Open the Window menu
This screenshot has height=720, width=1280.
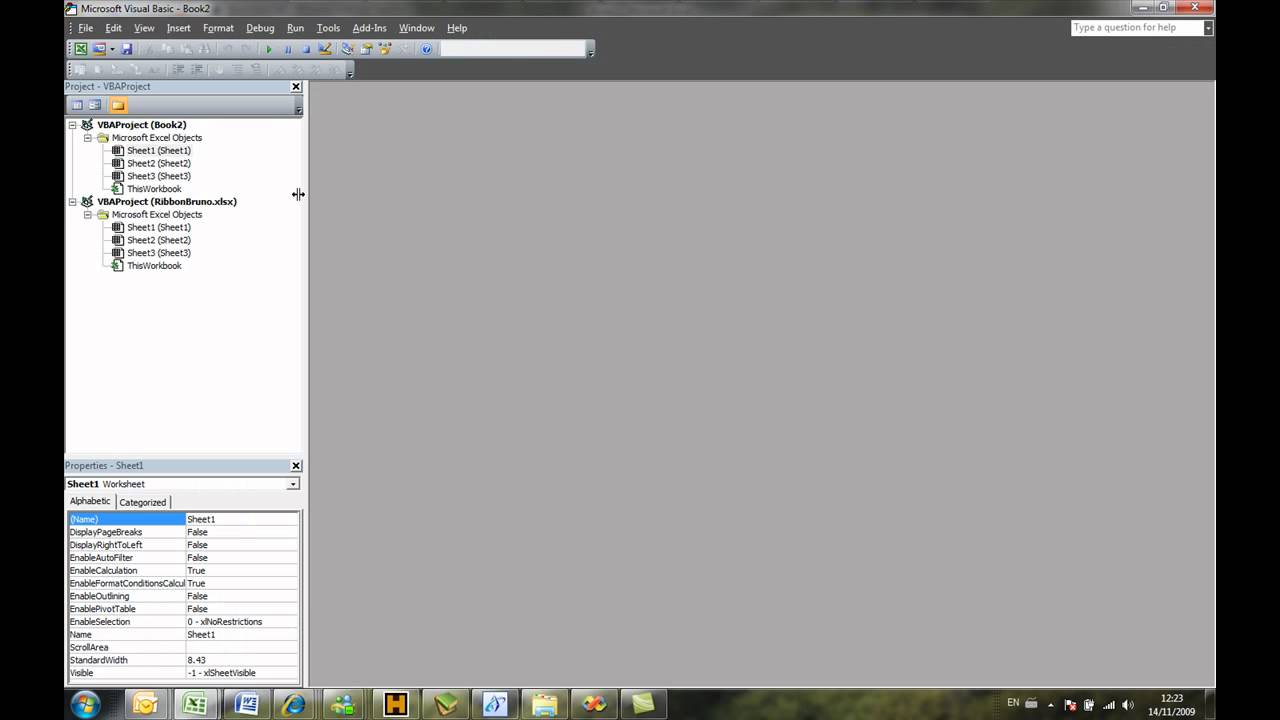click(416, 28)
